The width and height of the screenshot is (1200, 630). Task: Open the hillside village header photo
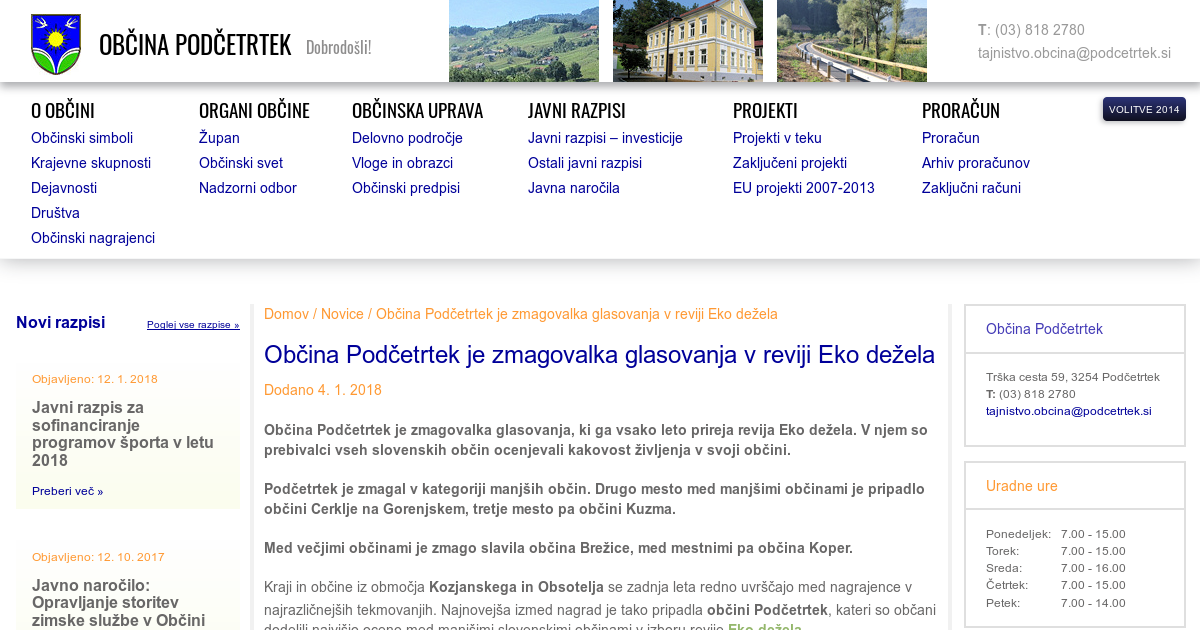point(523,41)
